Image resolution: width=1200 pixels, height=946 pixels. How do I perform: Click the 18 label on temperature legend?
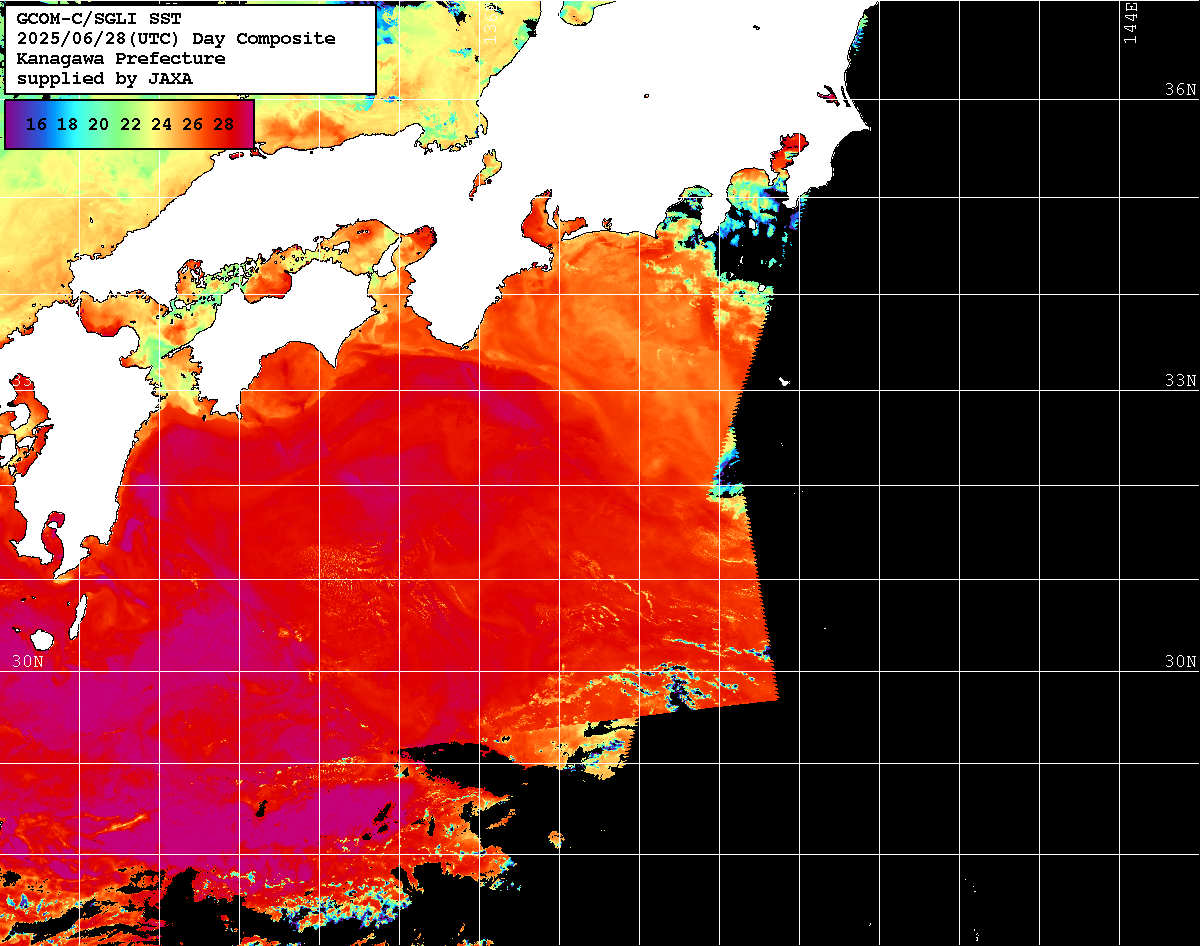click(x=67, y=125)
